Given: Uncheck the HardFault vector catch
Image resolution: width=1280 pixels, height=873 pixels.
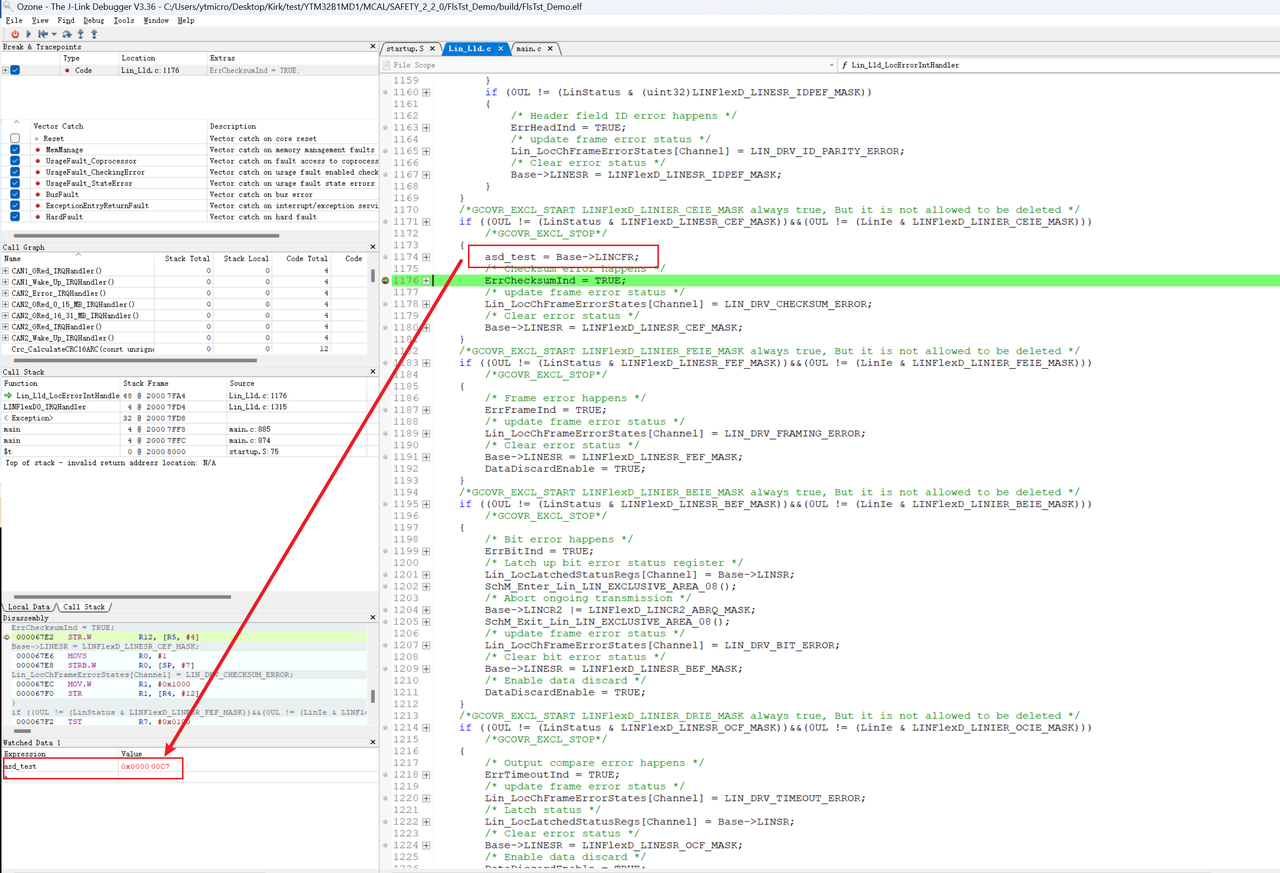Looking at the screenshot, I should [x=15, y=217].
